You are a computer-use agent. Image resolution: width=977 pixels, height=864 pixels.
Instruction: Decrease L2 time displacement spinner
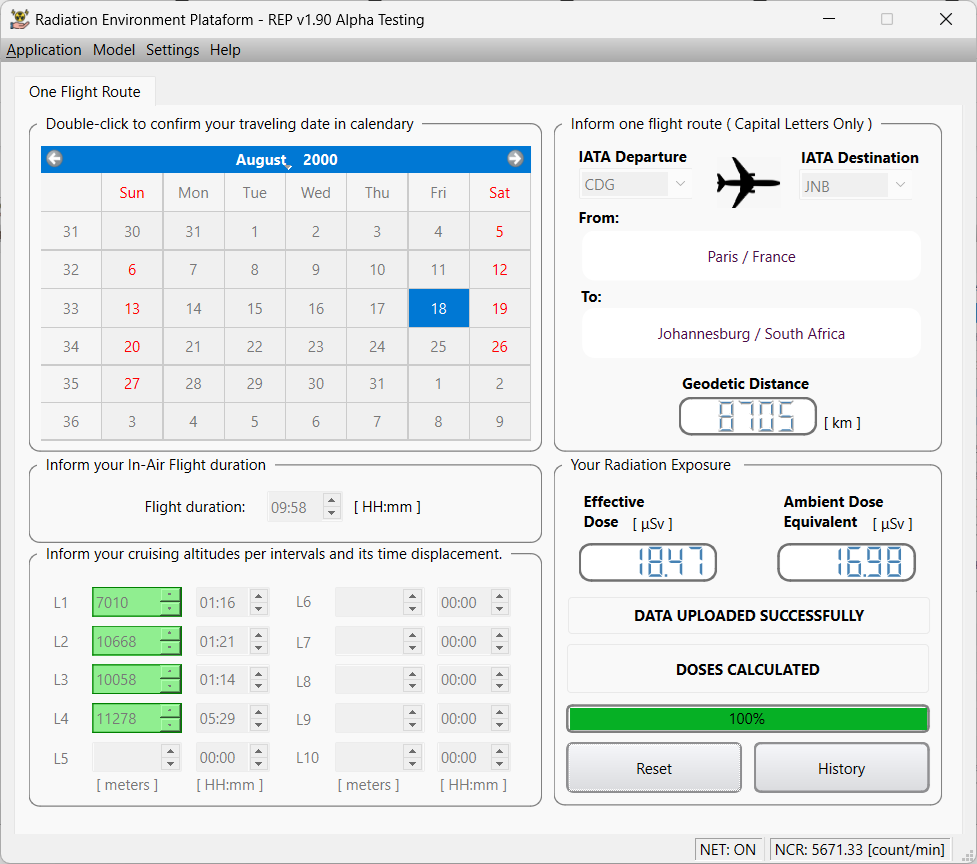point(258,648)
